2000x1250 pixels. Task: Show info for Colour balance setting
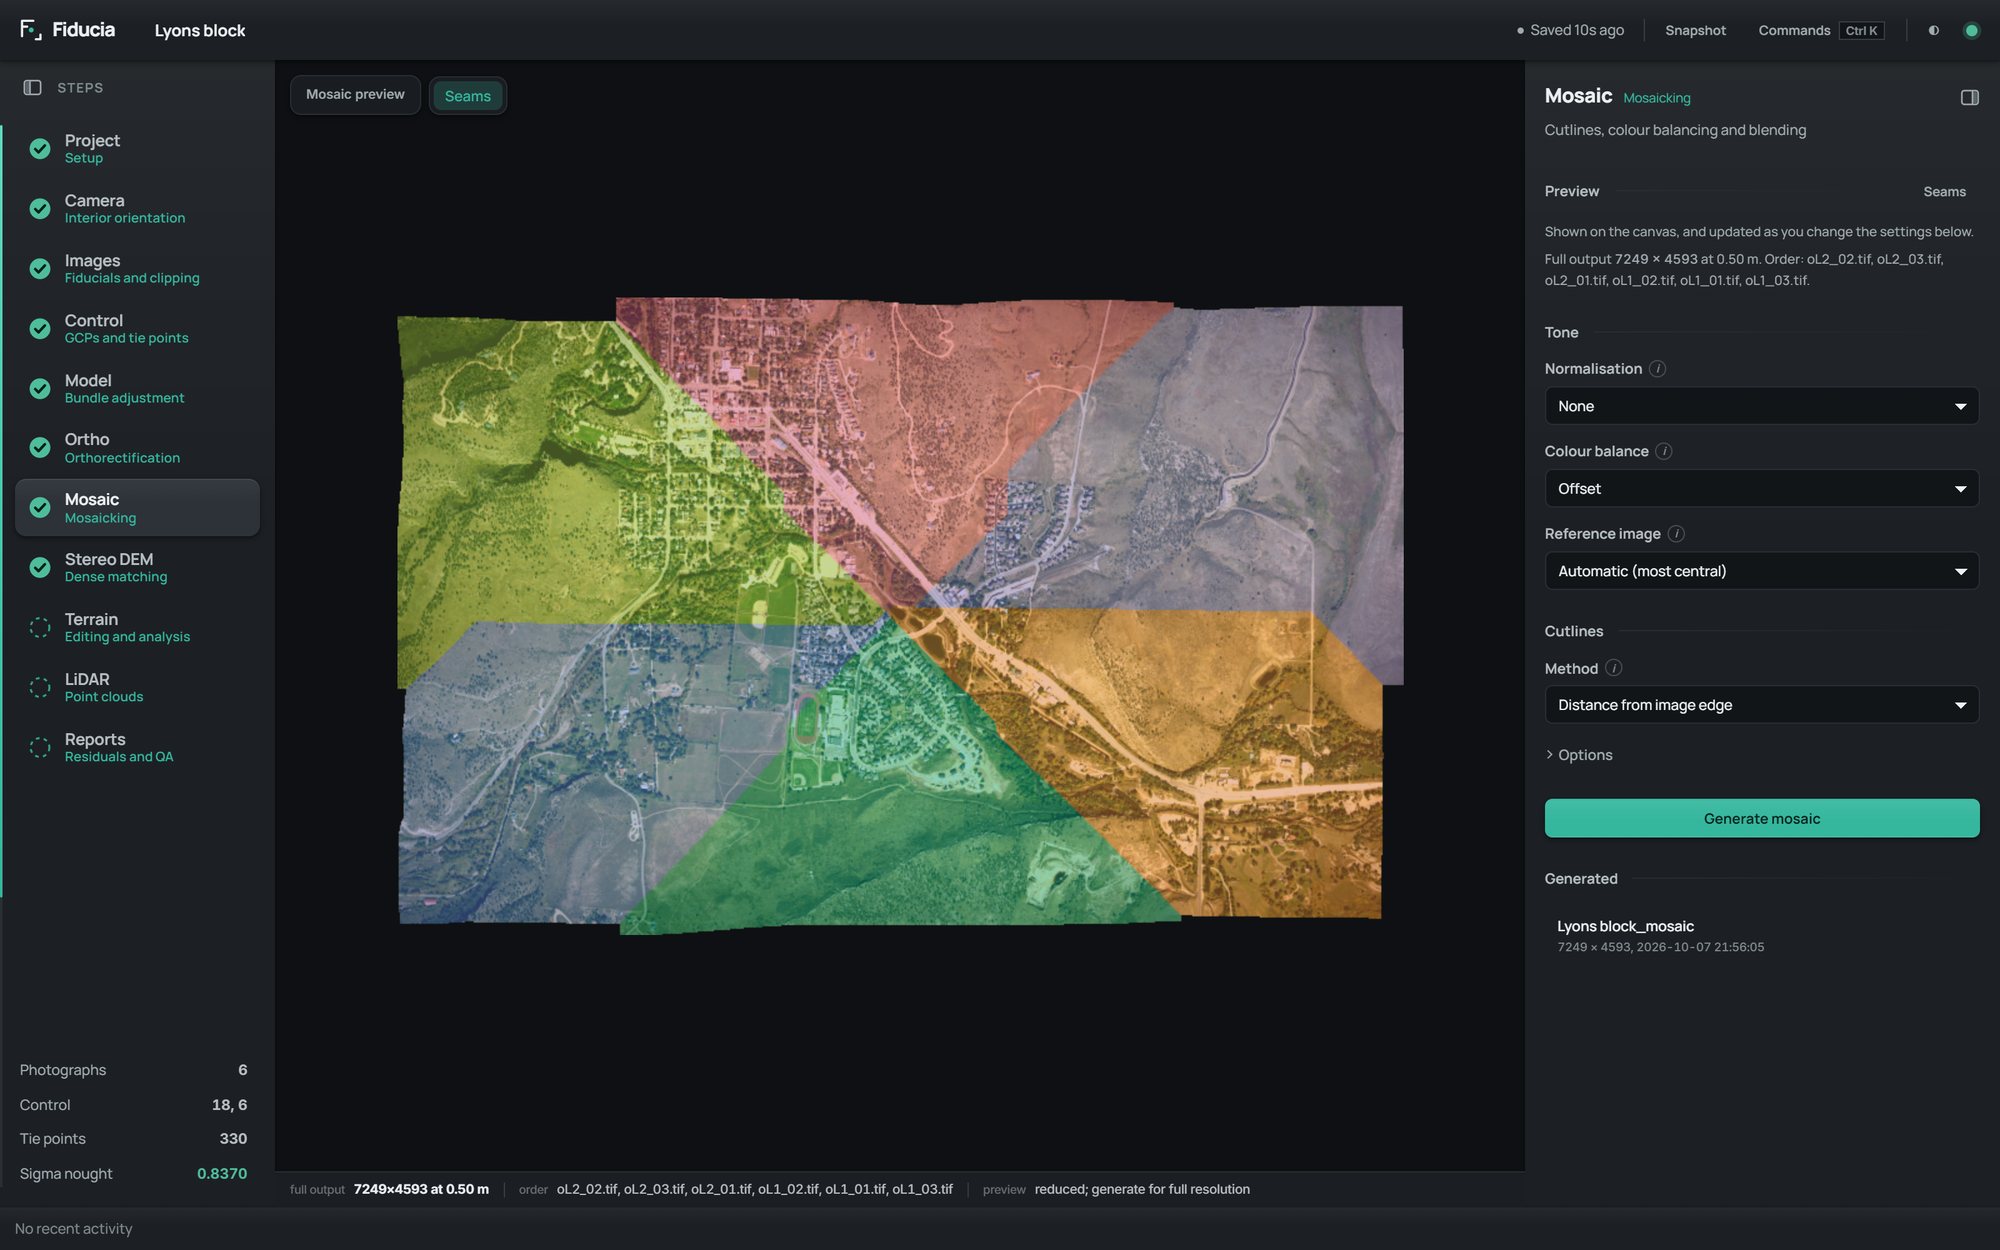1664,451
